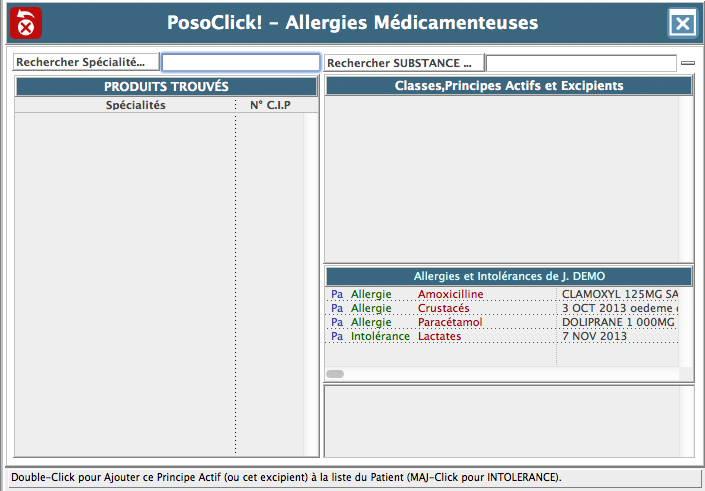Viewport: 705px width, 491px height.
Task: Click the empty notes area below allergies list
Action: click(509, 420)
